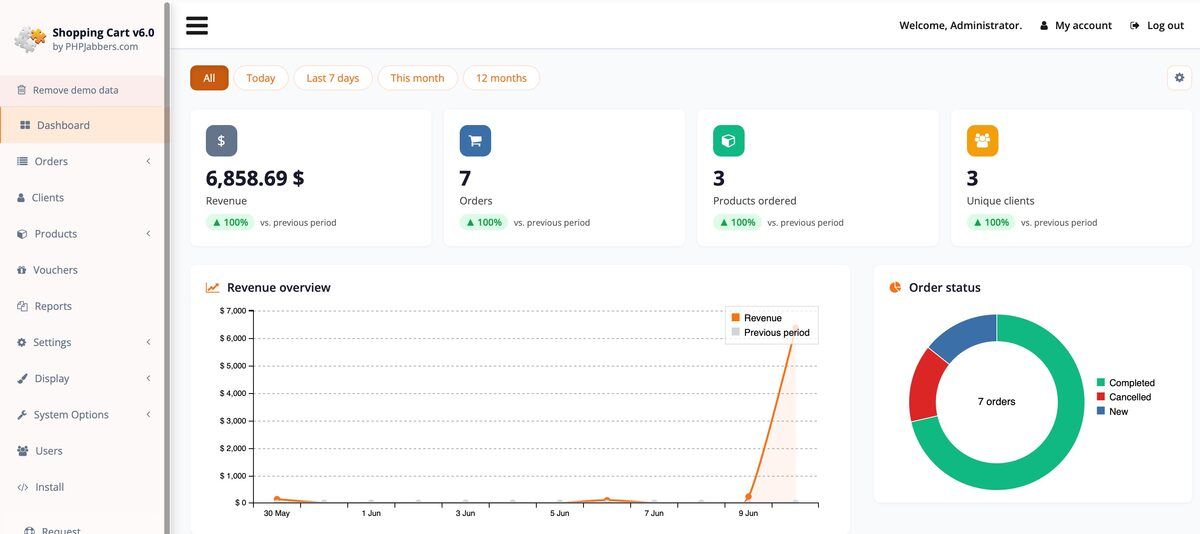Switch to 12 months filter
Screen dimensions: 1200x534
tap(501, 78)
